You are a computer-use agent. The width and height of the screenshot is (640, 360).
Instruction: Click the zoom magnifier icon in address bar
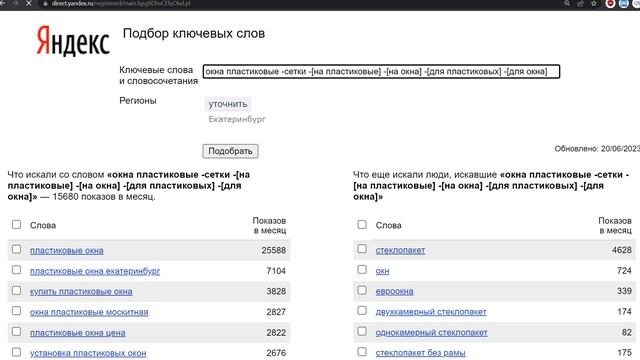click(x=567, y=3)
